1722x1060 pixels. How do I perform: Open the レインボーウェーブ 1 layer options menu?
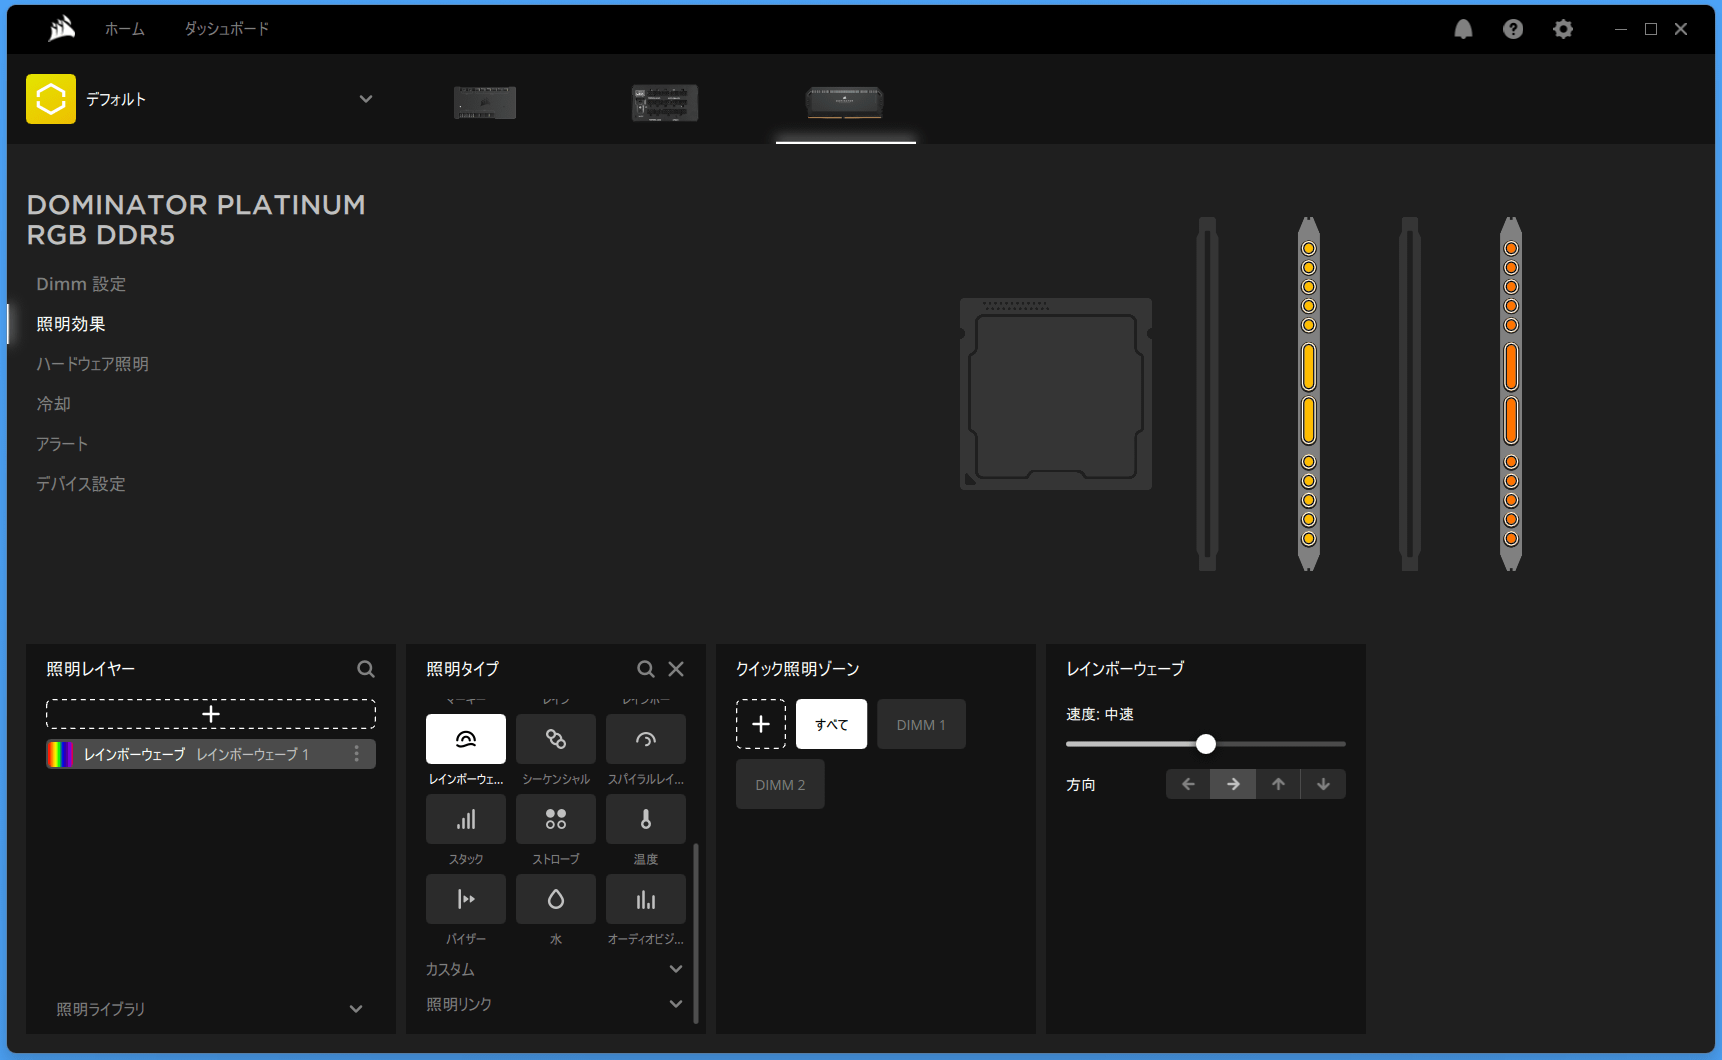356,754
